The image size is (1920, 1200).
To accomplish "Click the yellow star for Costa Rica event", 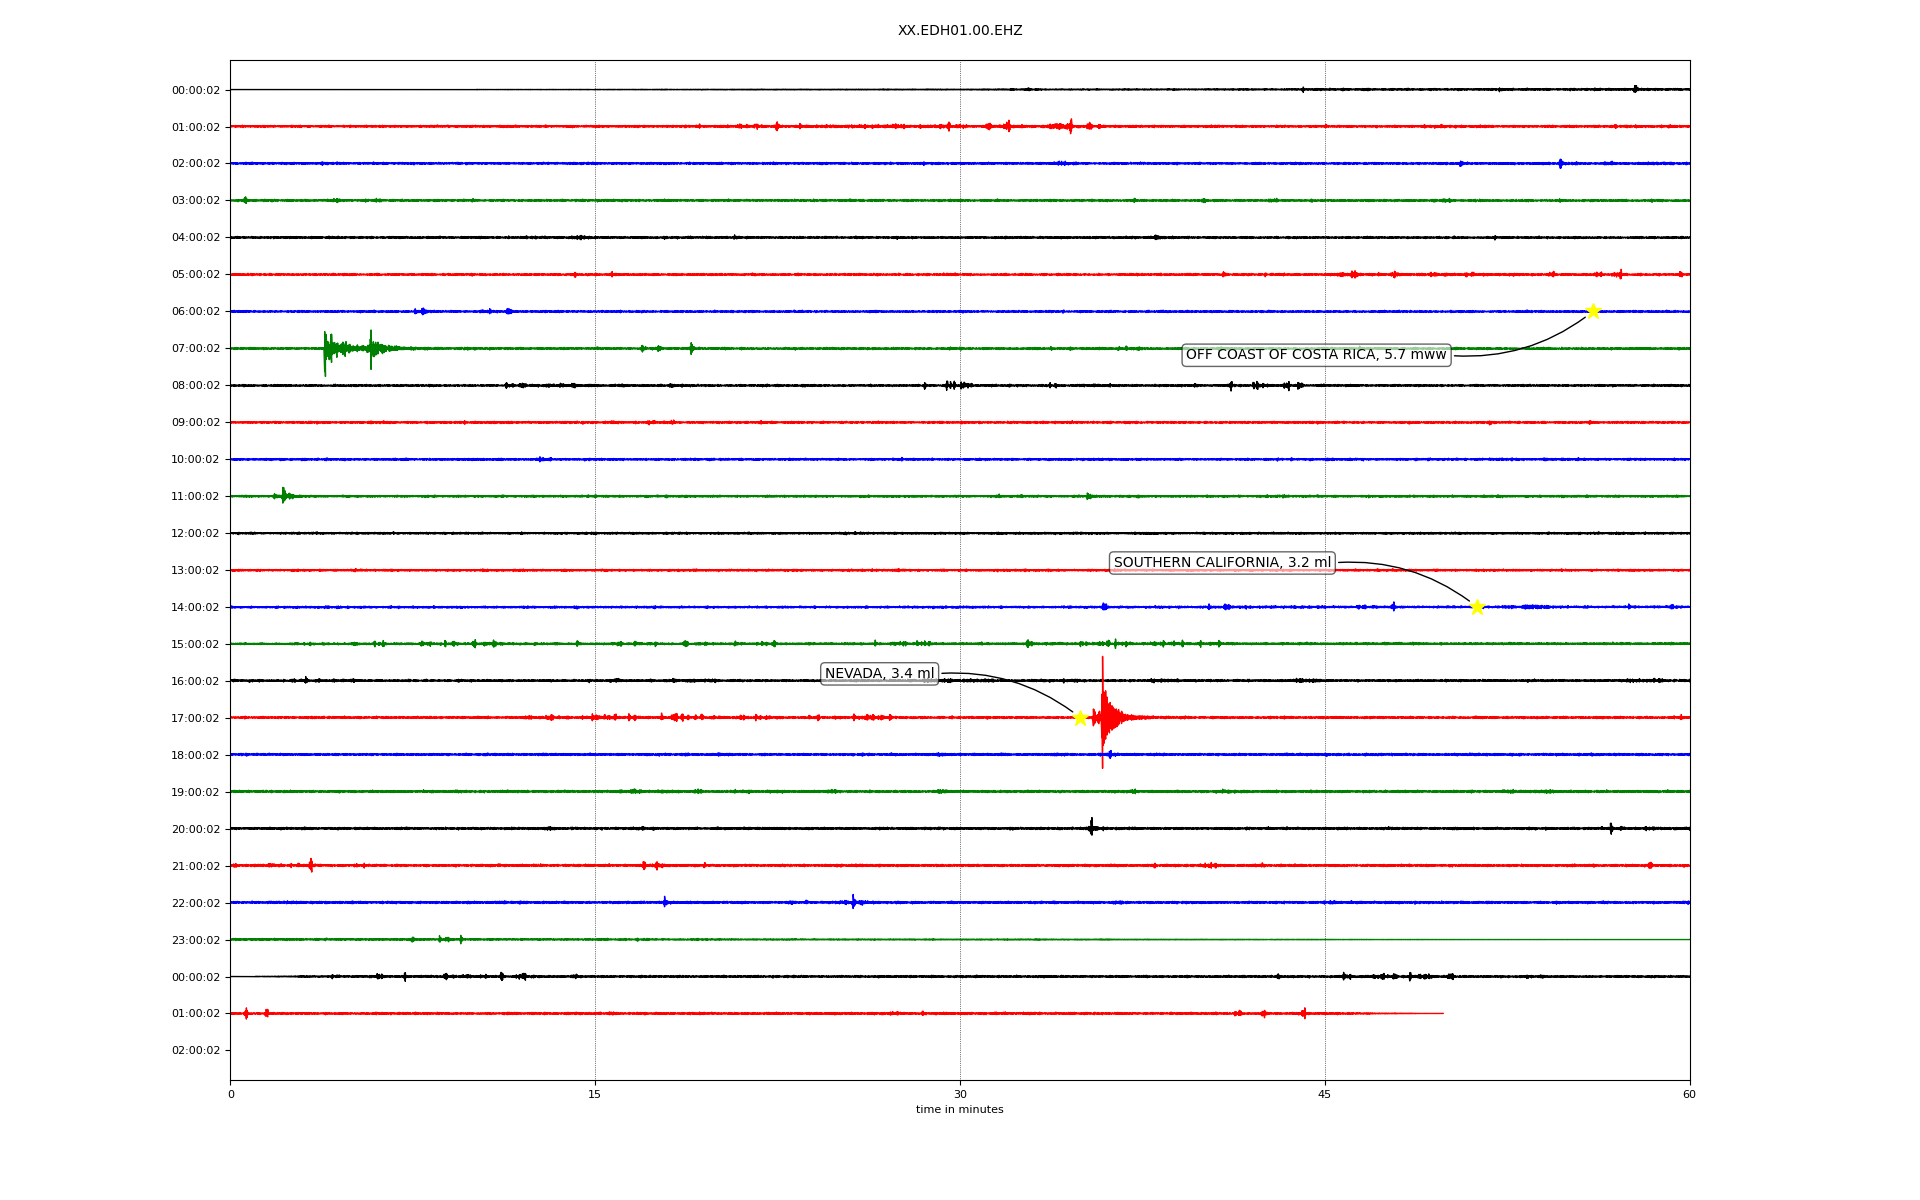I will click(1593, 311).
